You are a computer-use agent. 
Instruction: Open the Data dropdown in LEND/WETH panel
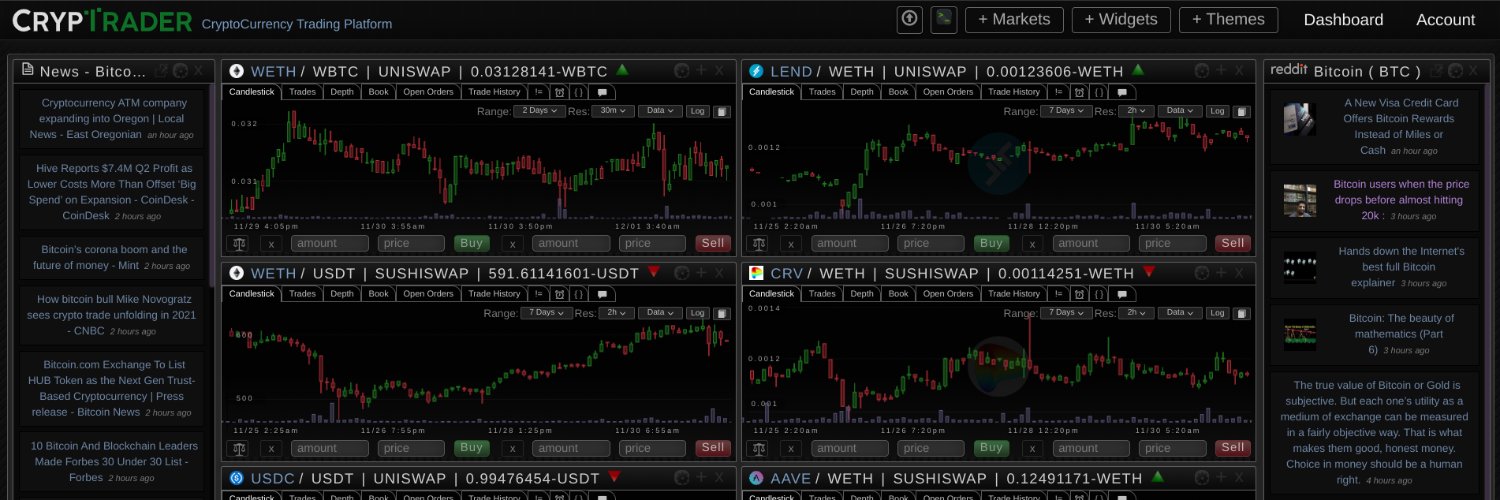tap(1180, 111)
